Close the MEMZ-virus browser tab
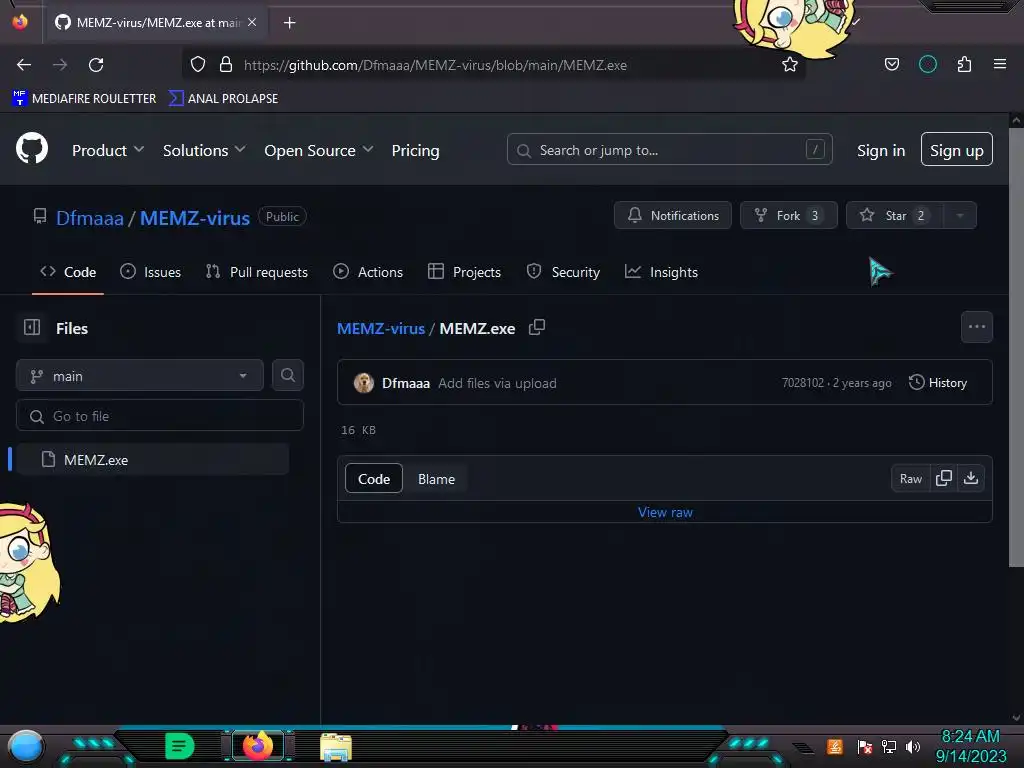Screen dimensions: 1024x768 click(x=252, y=22)
